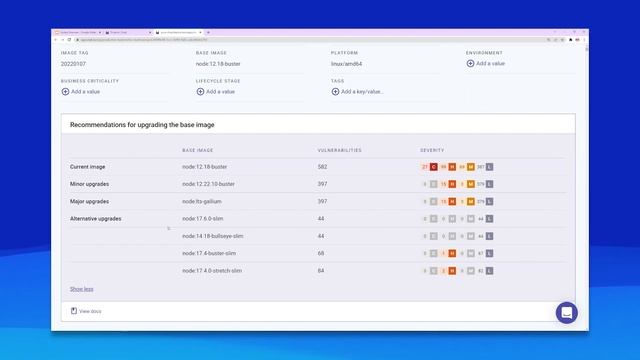The height and width of the screenshot is (360, 640).
Task: Select base image node:17.6.0-slim
Action: (x=203, y=219)
